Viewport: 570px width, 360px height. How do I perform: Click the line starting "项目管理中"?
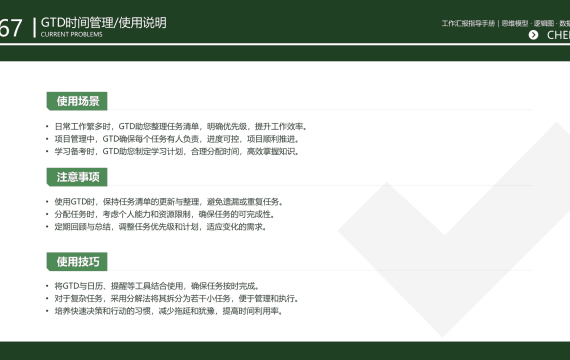[177, 139]
